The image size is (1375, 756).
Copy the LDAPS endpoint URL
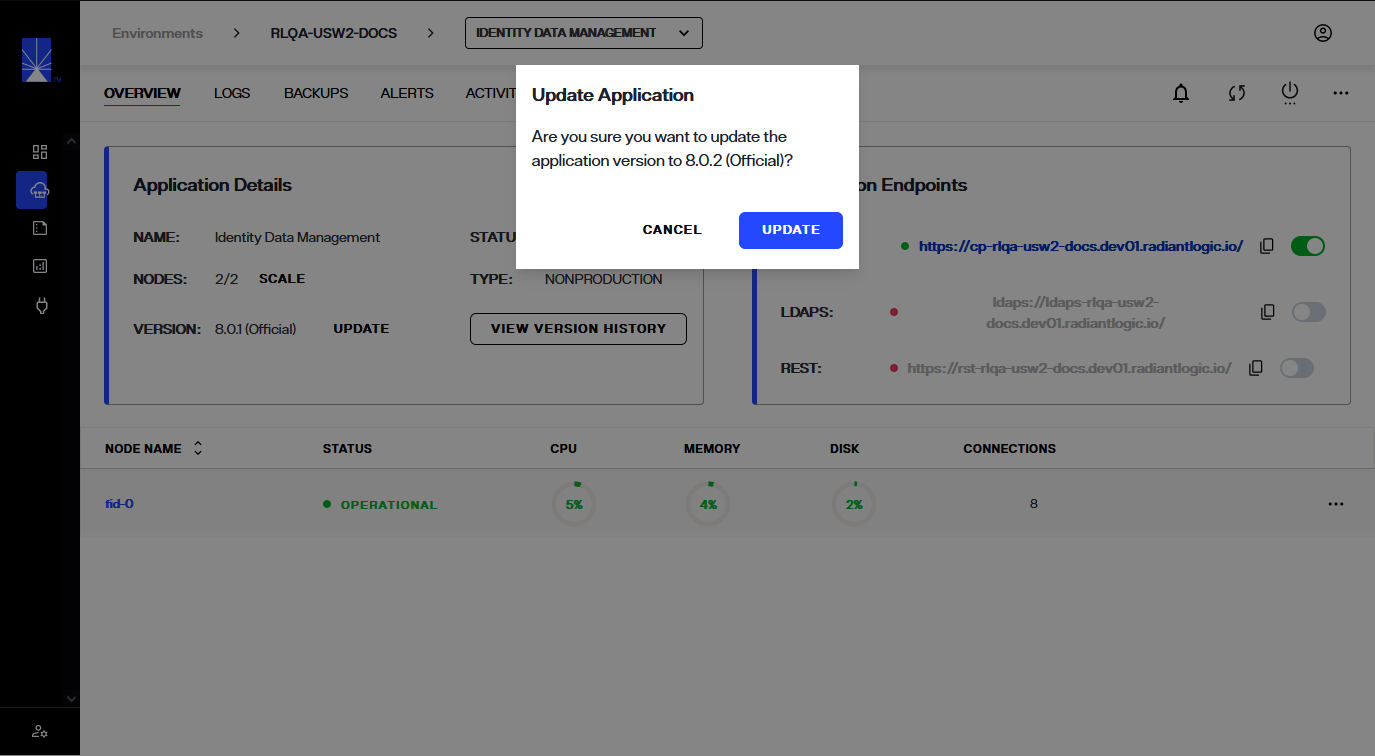coord(1268,312)
